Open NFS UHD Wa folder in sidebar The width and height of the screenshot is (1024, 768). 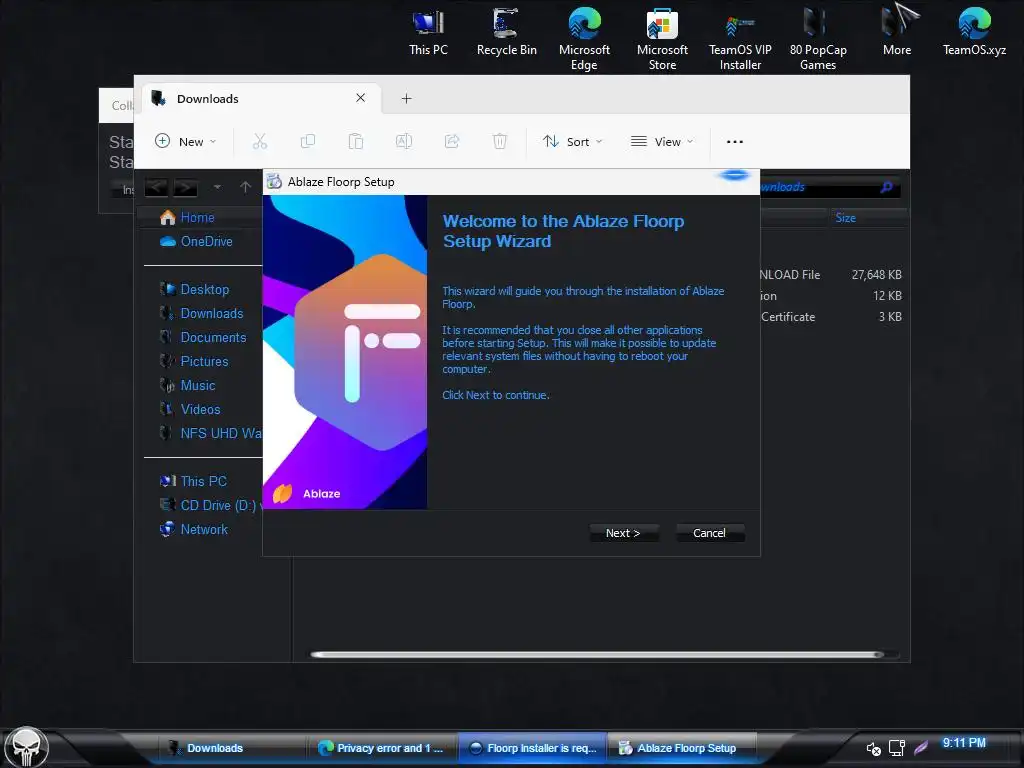pos(210,434)
